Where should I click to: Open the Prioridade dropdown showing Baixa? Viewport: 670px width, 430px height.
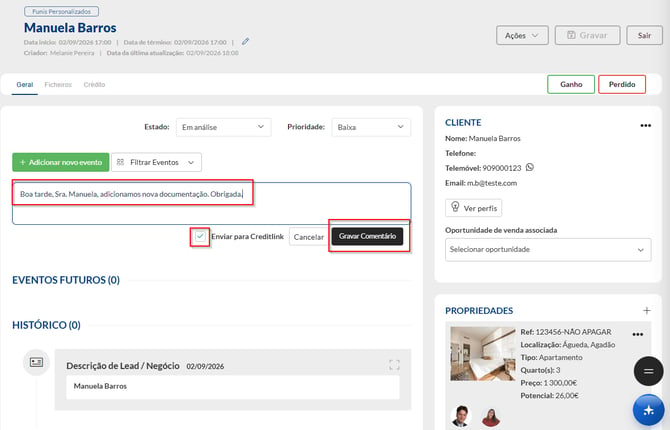[x=371, y=127]
